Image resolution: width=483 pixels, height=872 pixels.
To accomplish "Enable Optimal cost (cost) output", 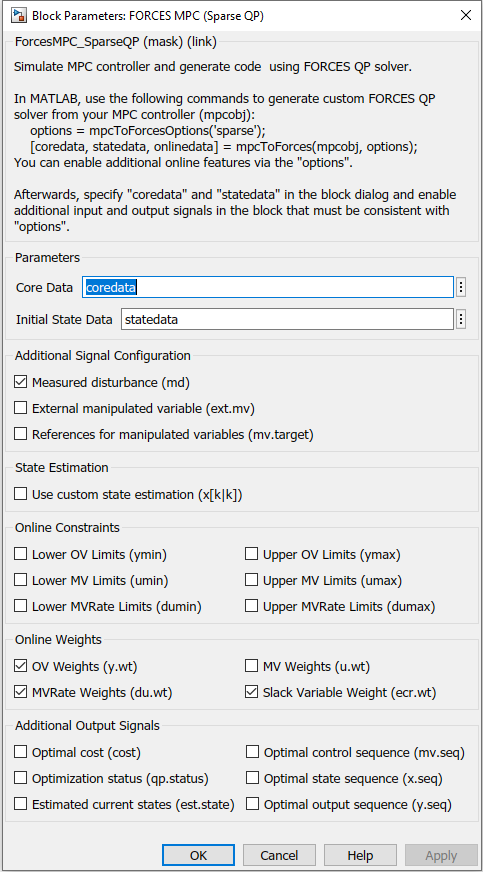I will tap(21, 752).
